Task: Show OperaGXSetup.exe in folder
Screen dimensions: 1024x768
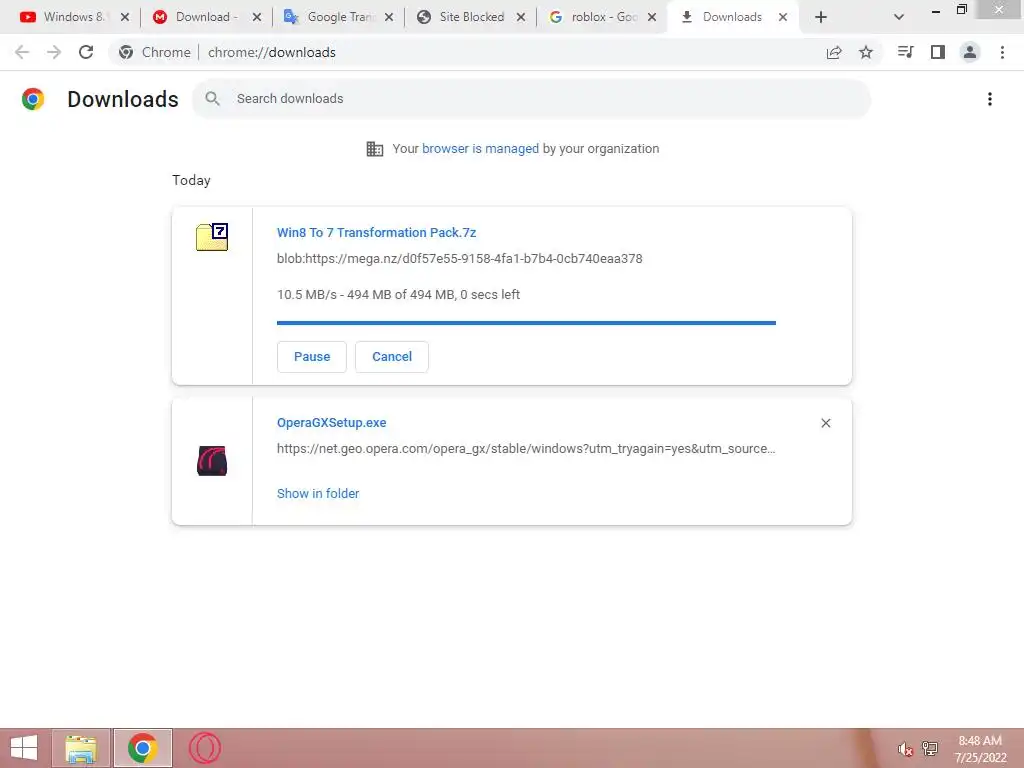Action: [317, 494]
